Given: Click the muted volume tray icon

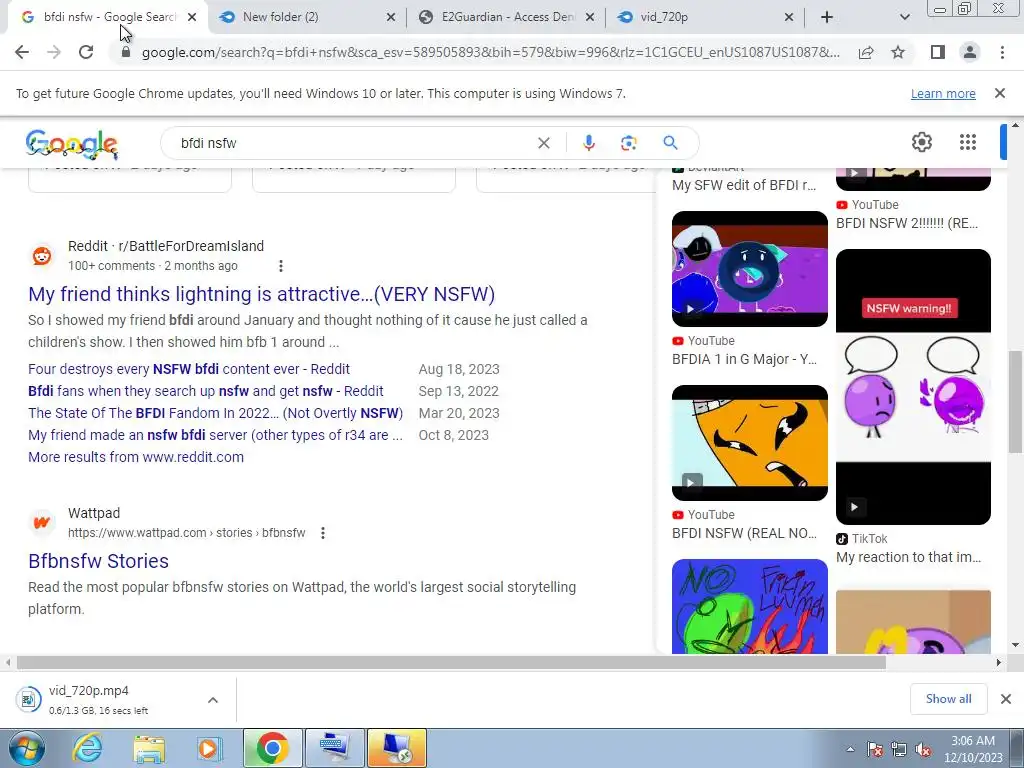Looking at the screenshot, I should point(923,750).
